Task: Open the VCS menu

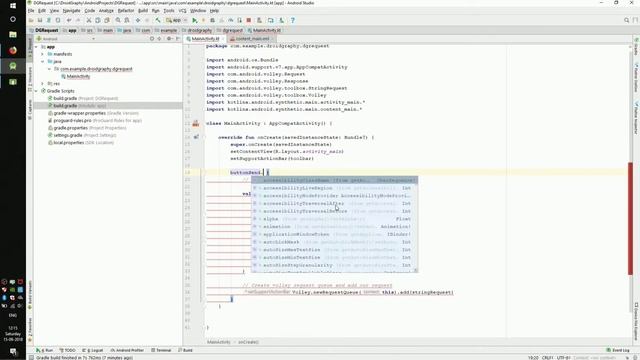Action: tap(182, 11)
